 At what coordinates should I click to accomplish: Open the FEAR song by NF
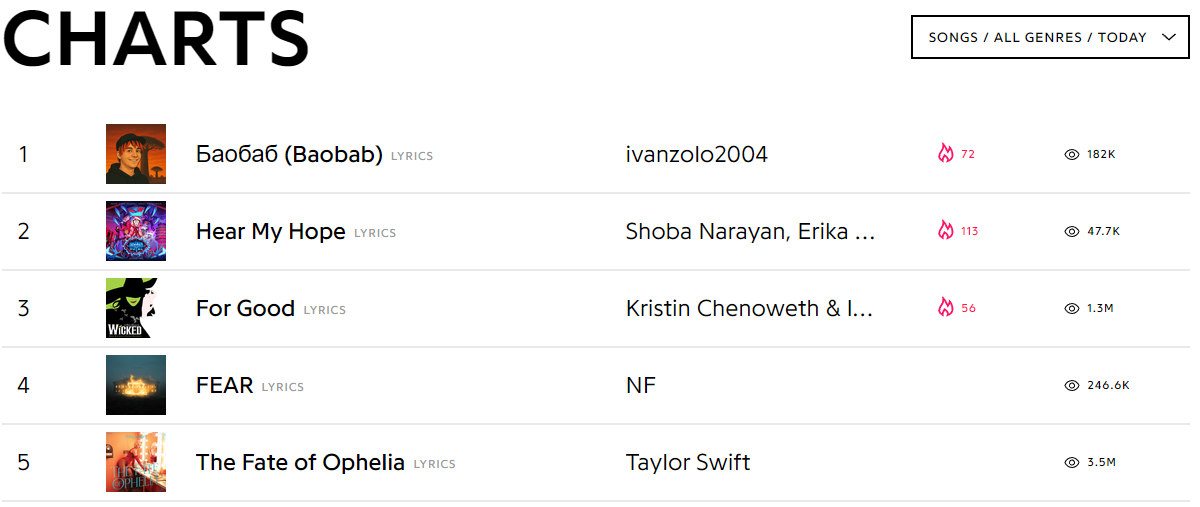pos(224,386)
